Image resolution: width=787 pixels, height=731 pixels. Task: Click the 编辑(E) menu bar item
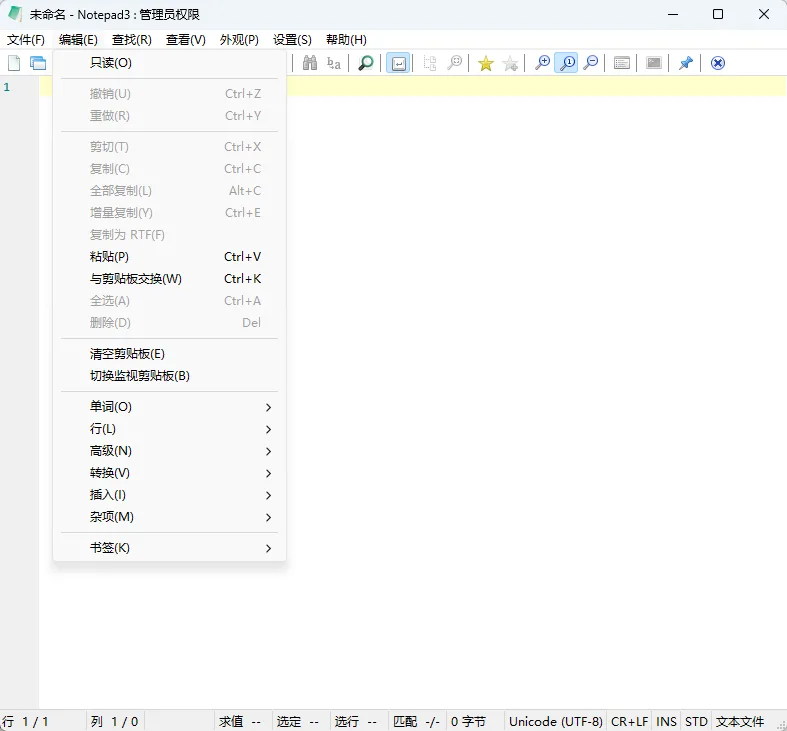click(78, 40)
